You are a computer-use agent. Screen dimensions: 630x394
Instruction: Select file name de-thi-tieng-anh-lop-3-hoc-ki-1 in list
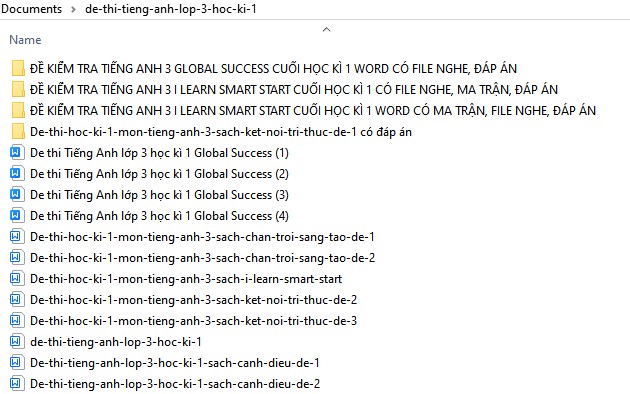[x=116, y=342]
